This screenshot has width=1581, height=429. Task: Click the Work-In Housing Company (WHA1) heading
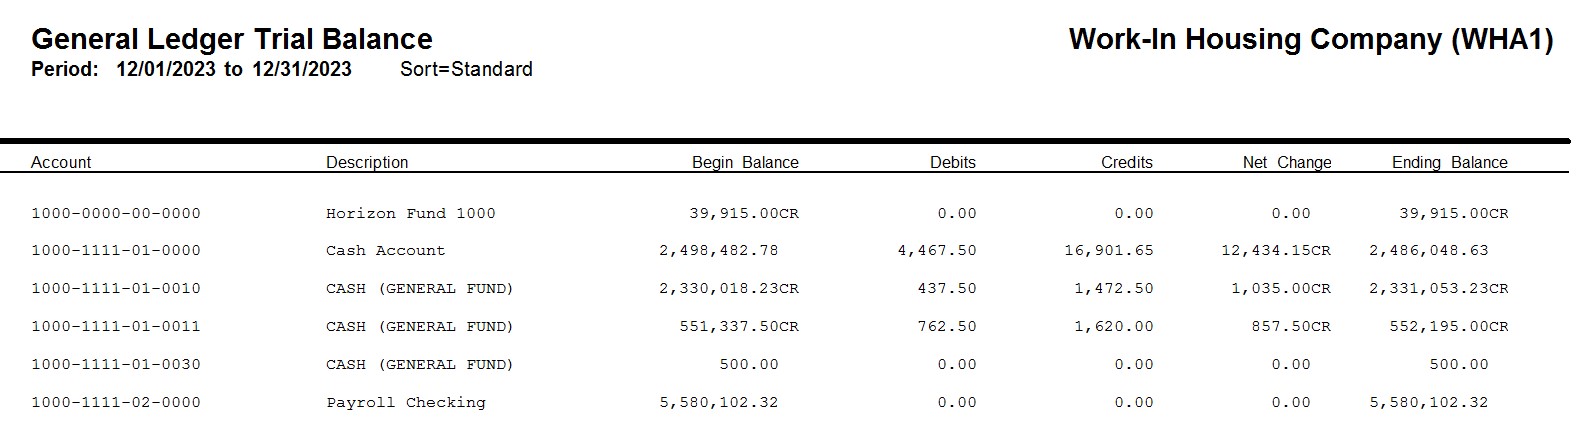pos(1311,39)
